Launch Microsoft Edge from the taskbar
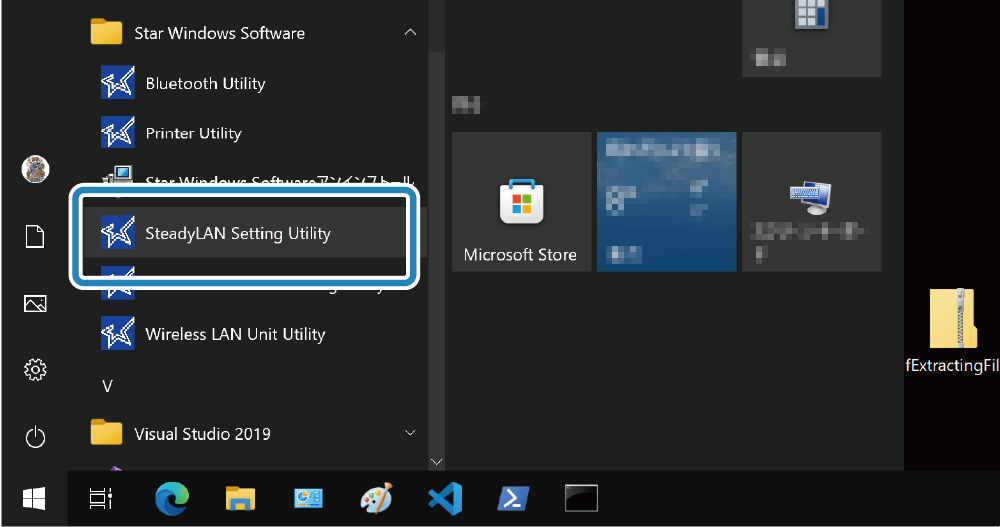This screenshot has width=1000, height=527. (171, 498)
